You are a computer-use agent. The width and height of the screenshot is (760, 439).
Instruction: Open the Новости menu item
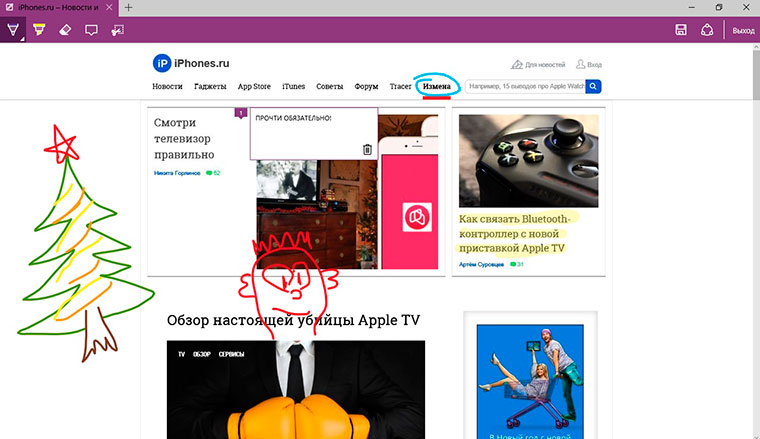pyautogui.click(x=167, y=86)
